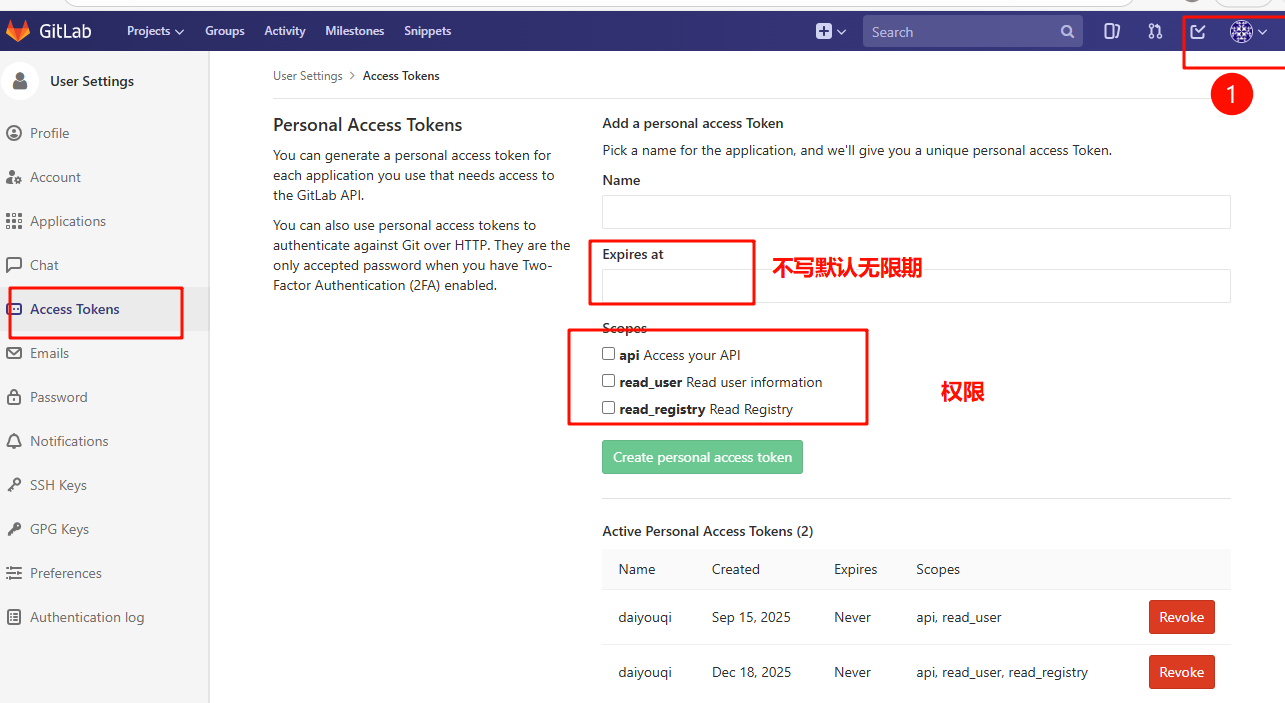Open Groups in the top navigation
Viewport: 1285px width, 703px height.
pyautogui.click(x=225, y=31)
